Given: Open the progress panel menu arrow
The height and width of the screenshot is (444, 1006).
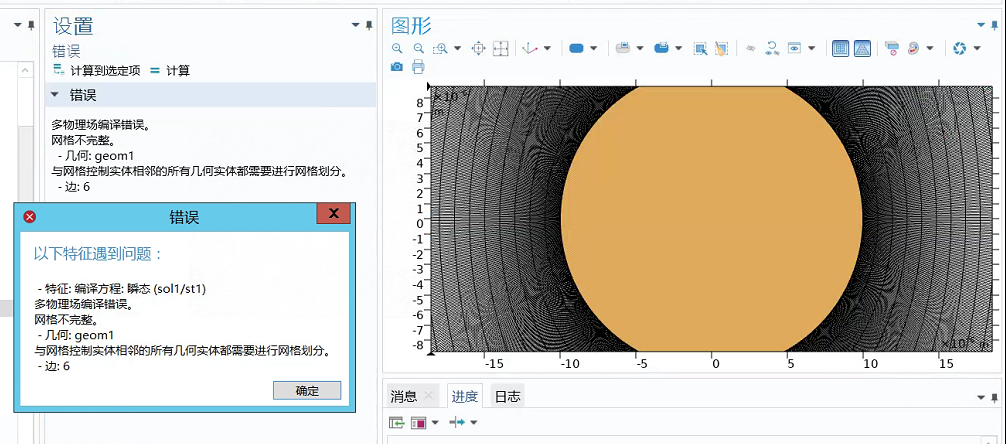Looking at the screenshot, I should coord(980,398).
